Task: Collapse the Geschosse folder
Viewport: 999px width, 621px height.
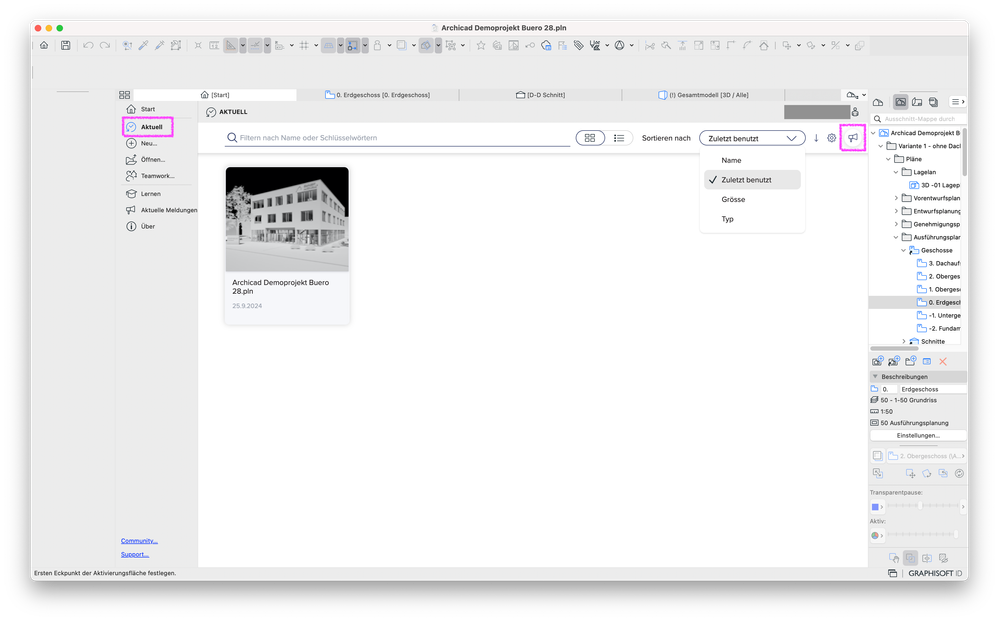Action: pyautogui.click(x=903, y=250)
